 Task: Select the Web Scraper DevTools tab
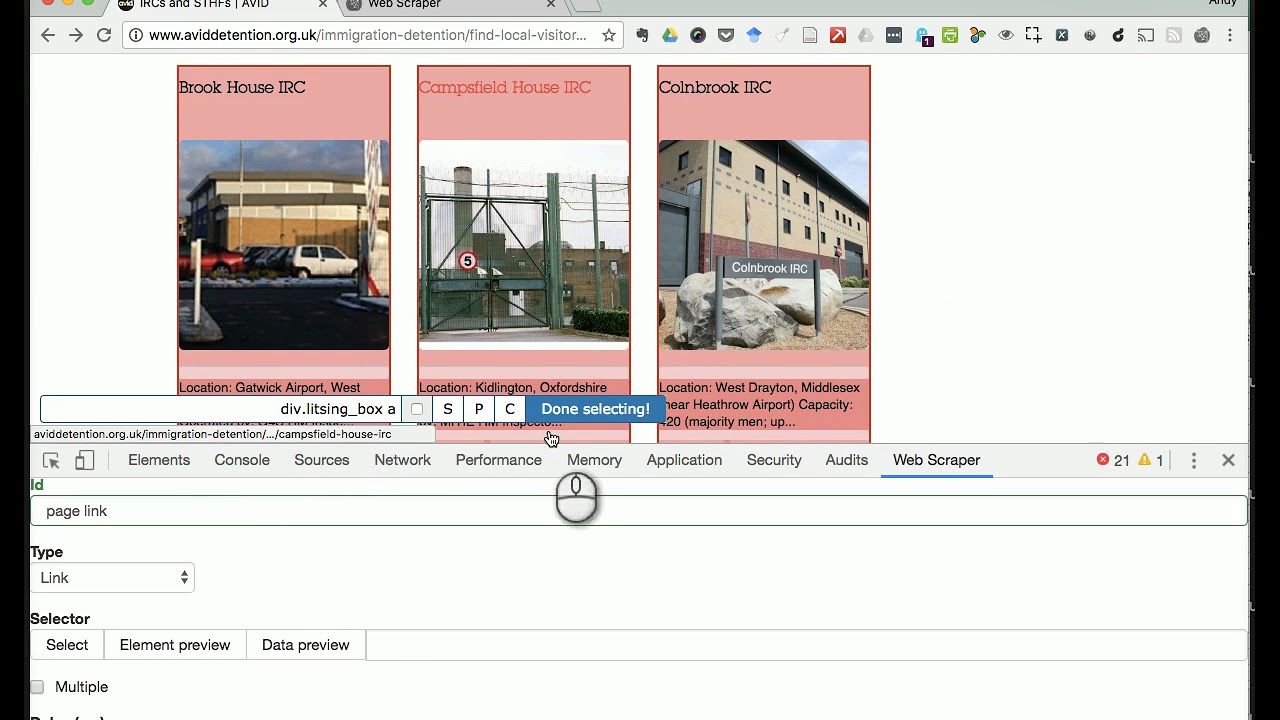(937, 460)
